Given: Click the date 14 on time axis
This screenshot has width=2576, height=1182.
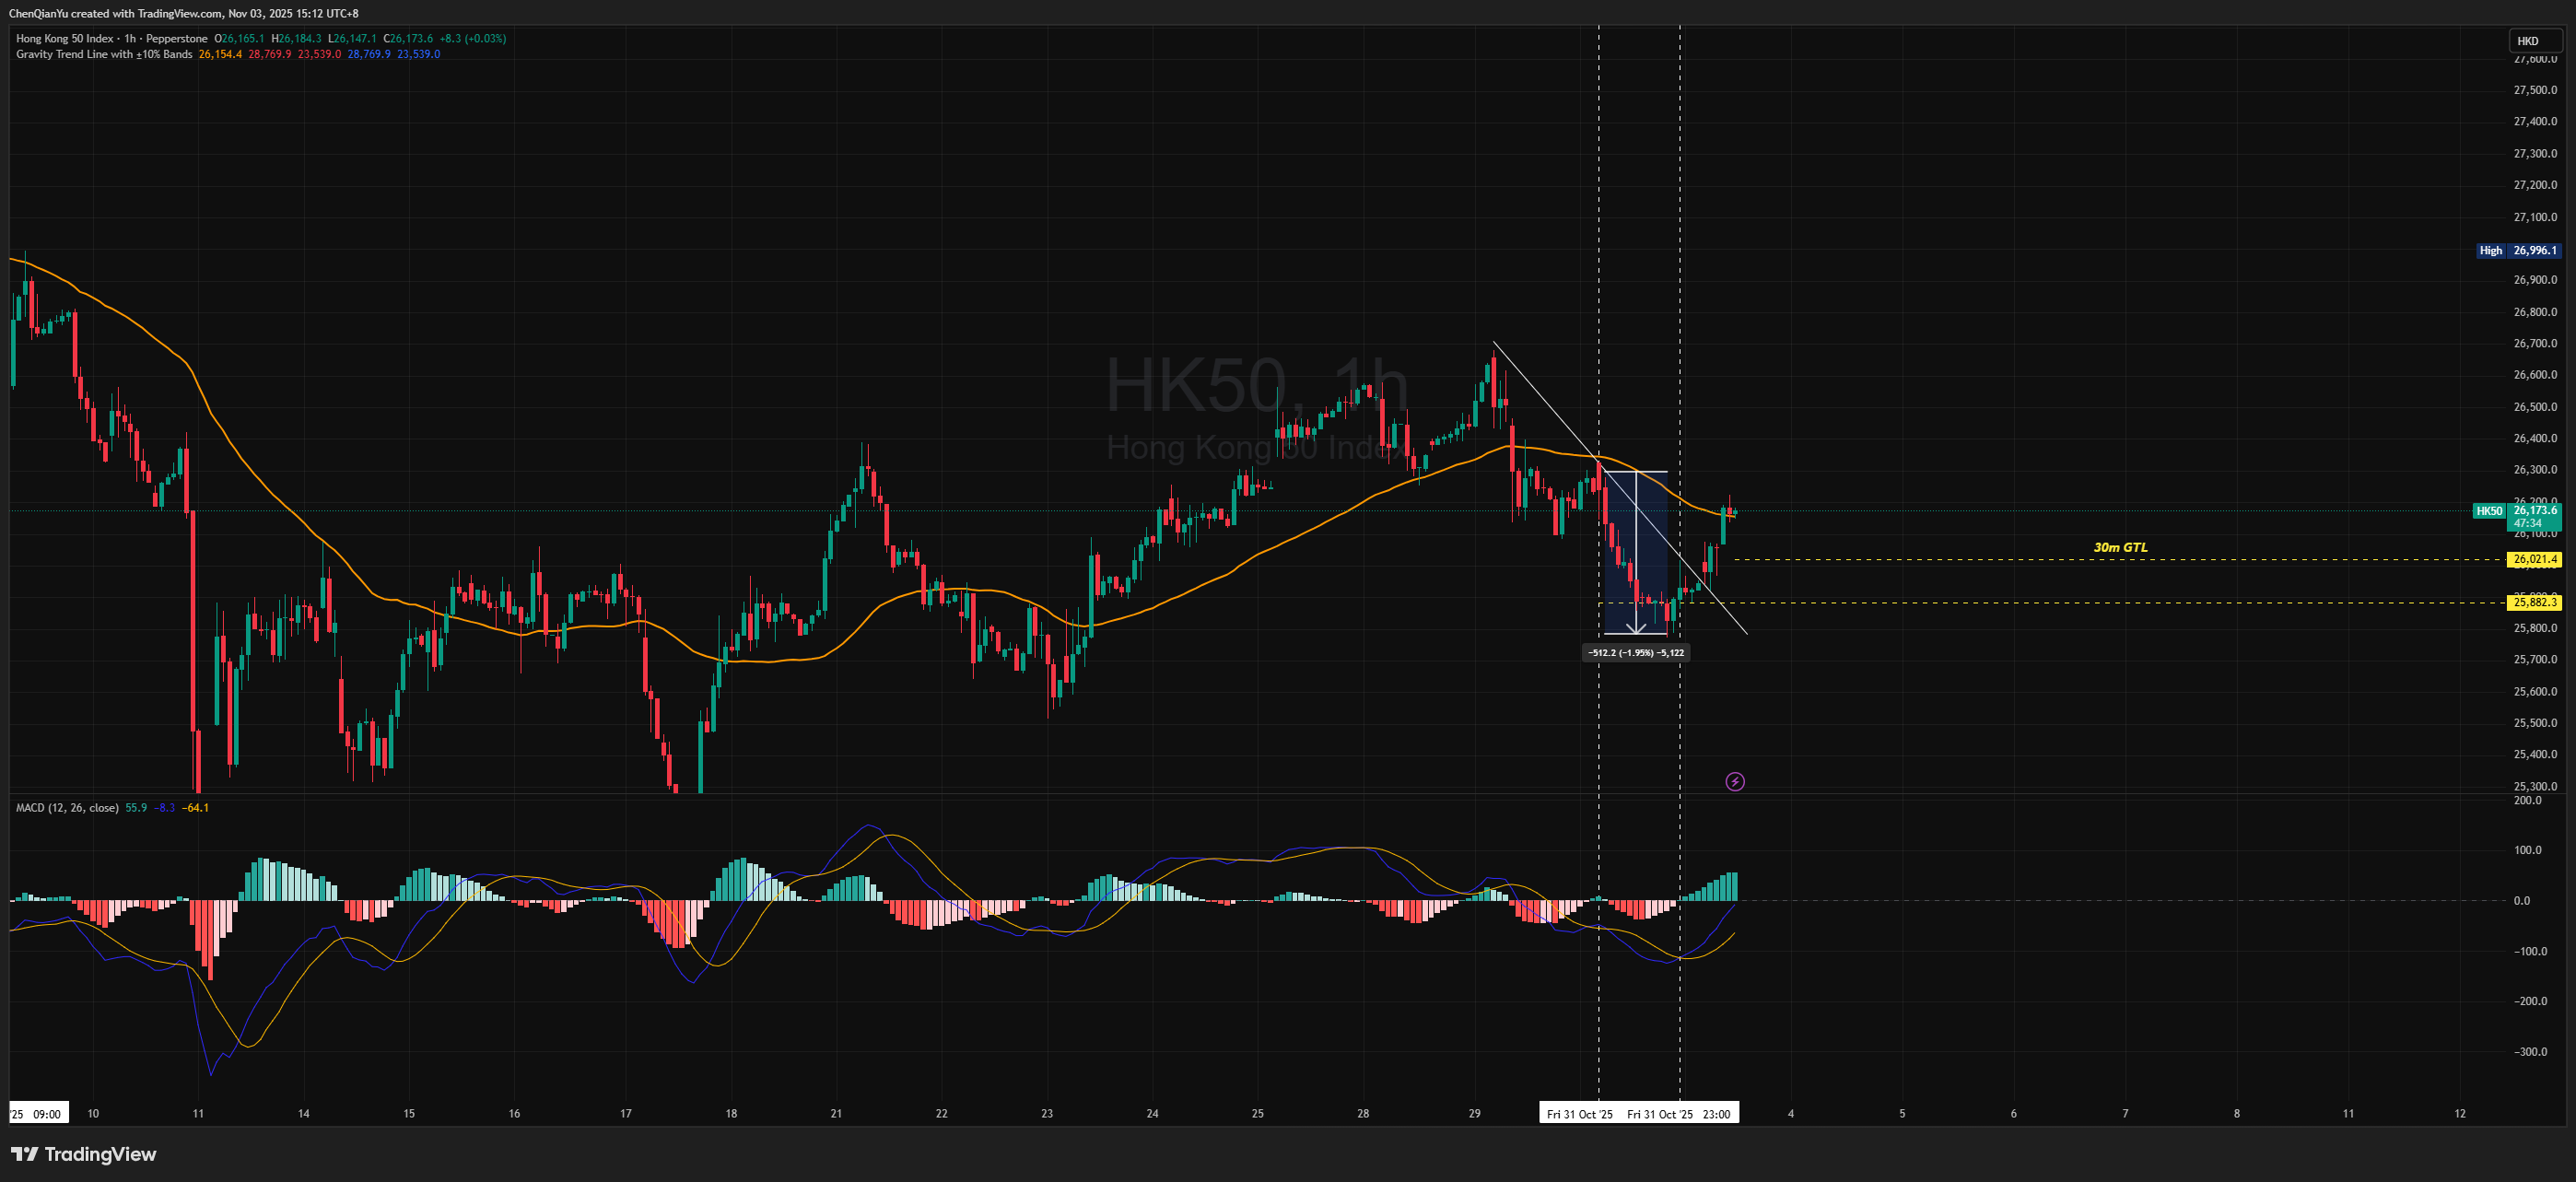Looking at the screenshot, I should coord(304,1114).
